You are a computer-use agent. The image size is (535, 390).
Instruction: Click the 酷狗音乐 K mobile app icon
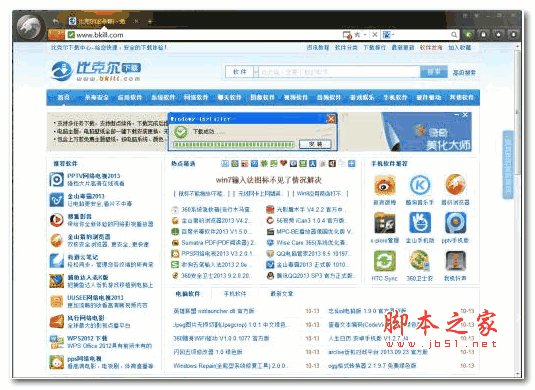click(420, 185)
